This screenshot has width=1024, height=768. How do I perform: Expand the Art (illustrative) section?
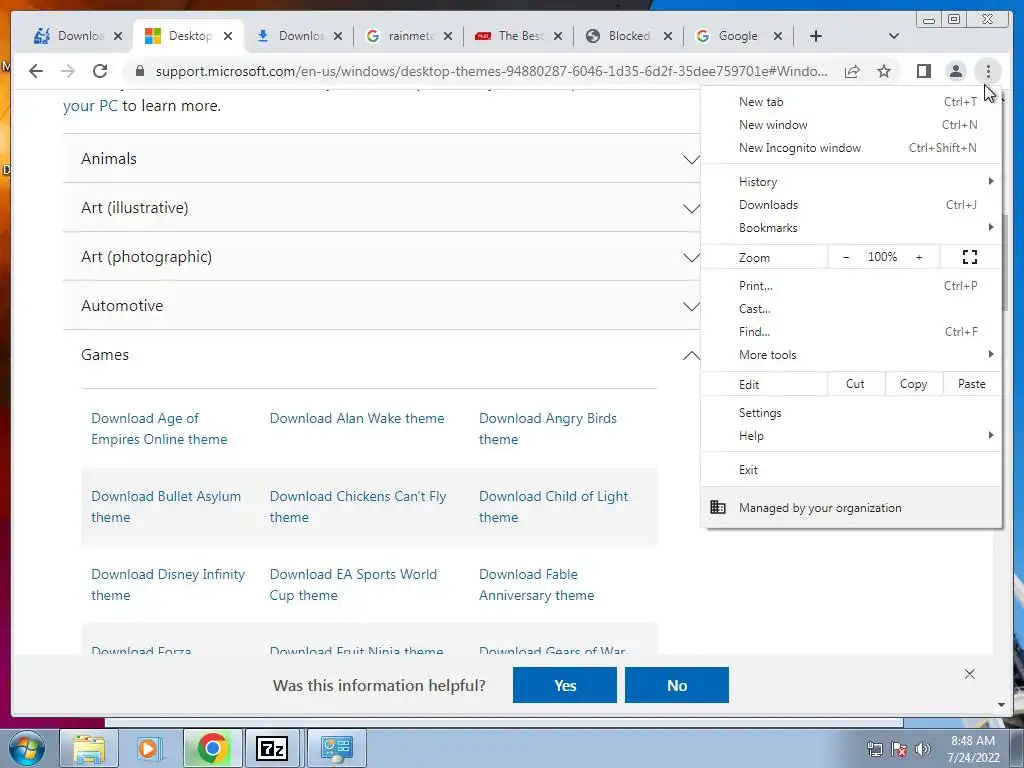point(381,208)
